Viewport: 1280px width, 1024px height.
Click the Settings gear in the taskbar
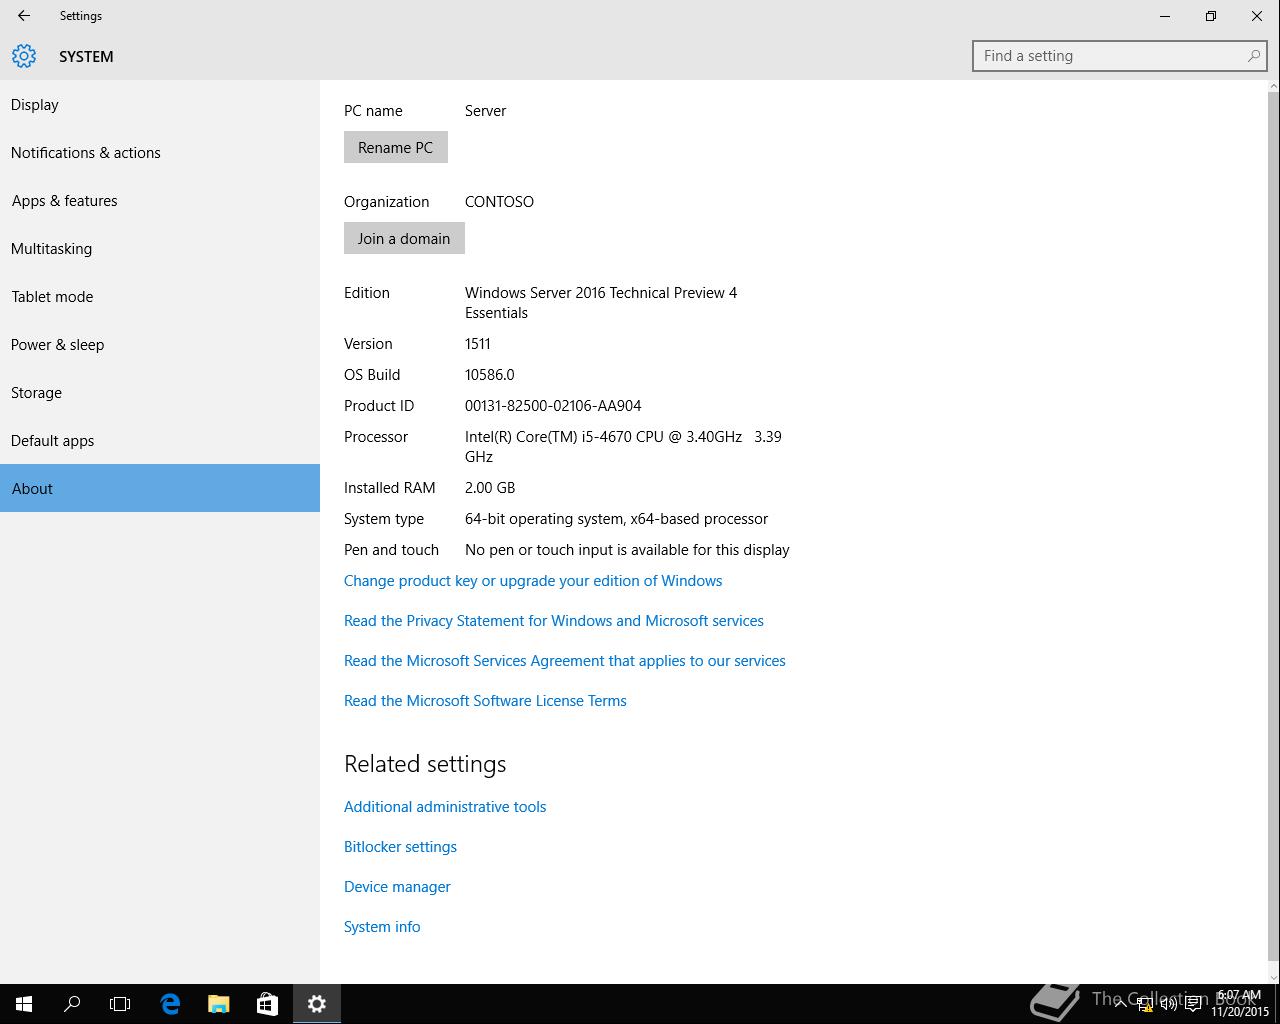(317, 1004)
